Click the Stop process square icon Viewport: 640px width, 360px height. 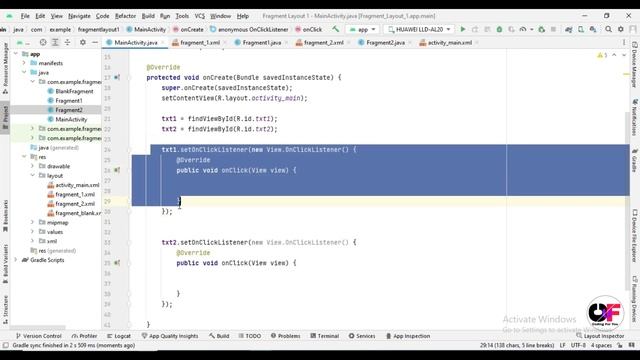tap(553, 29)
